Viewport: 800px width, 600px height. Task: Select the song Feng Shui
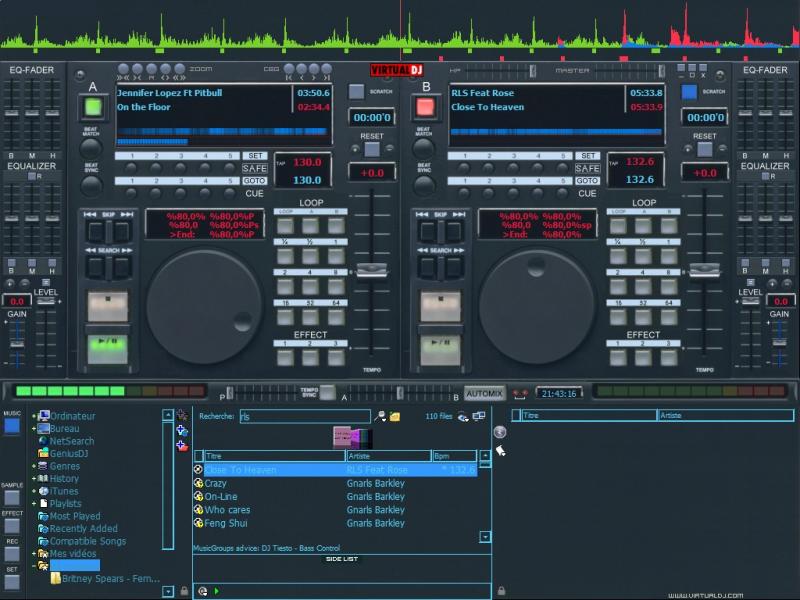tap(336, 523)
